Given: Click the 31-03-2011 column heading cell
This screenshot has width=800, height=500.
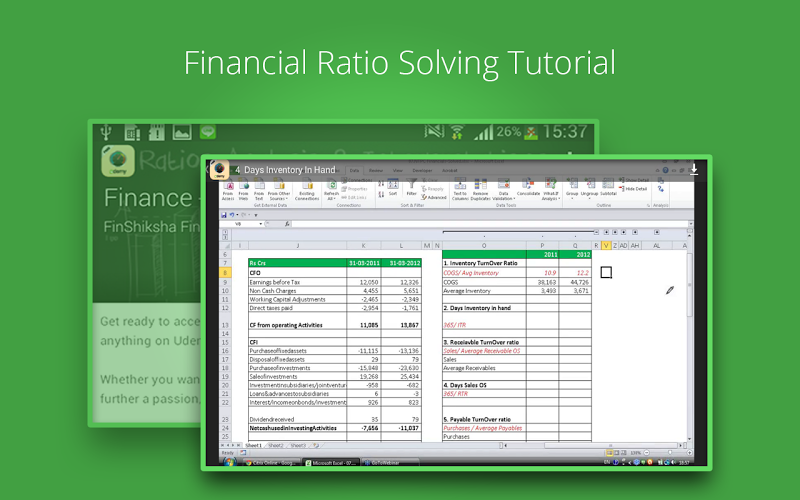Looking at the screenshot, I should (x=363, y=263).
